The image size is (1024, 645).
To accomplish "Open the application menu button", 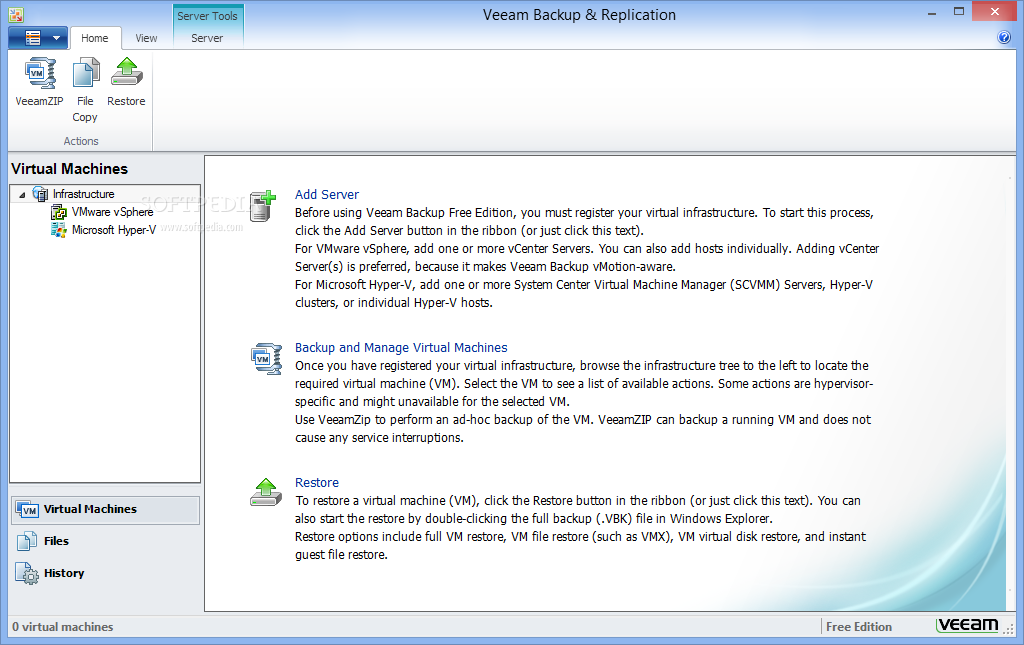I will click(37, 38).
